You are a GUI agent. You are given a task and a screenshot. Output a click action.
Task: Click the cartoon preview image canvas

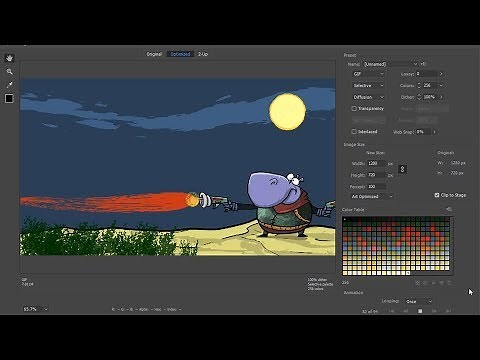(178, 167)
